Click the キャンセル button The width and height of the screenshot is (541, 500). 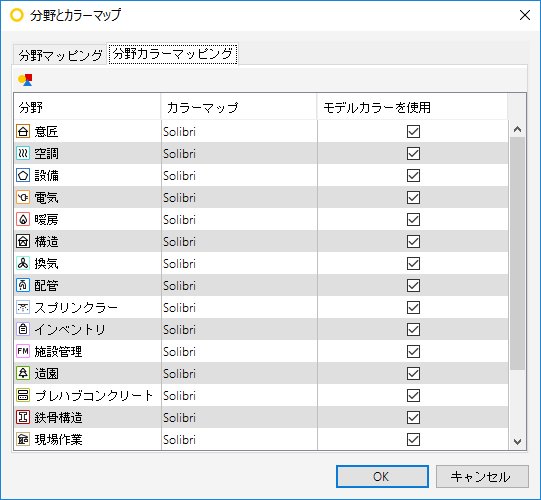tap(482, 477)
